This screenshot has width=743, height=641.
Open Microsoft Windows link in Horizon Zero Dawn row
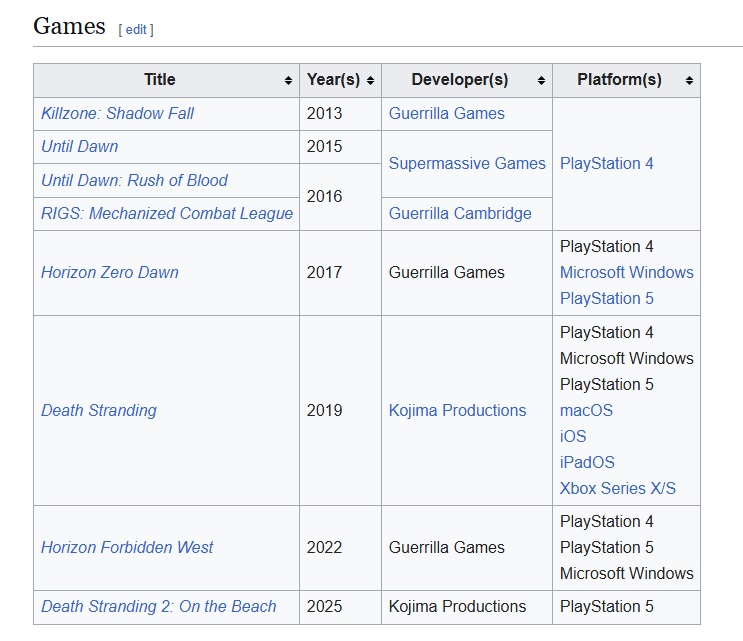626,272
